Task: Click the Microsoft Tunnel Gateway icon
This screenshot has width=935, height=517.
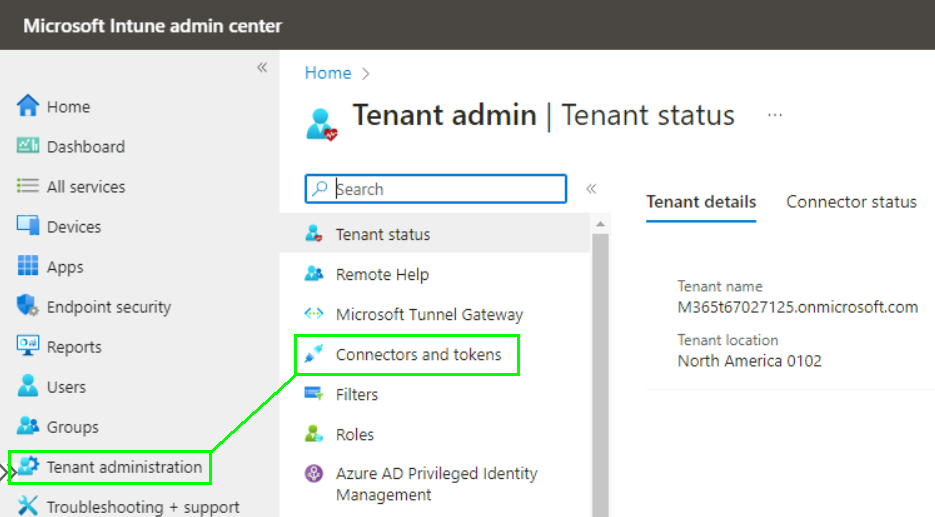Action: pyautogui.click(x=315, y=314)
